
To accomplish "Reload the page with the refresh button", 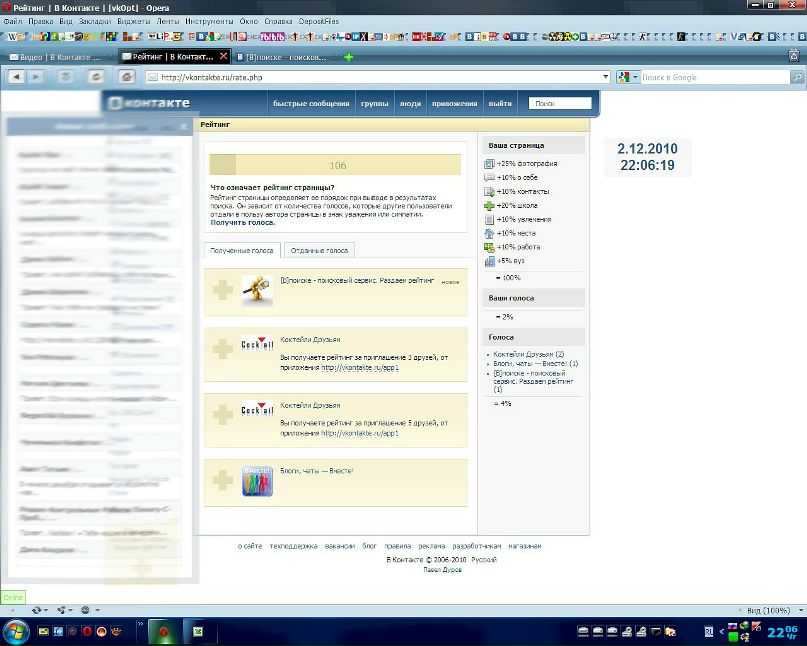I will click(x=96, y=77).
